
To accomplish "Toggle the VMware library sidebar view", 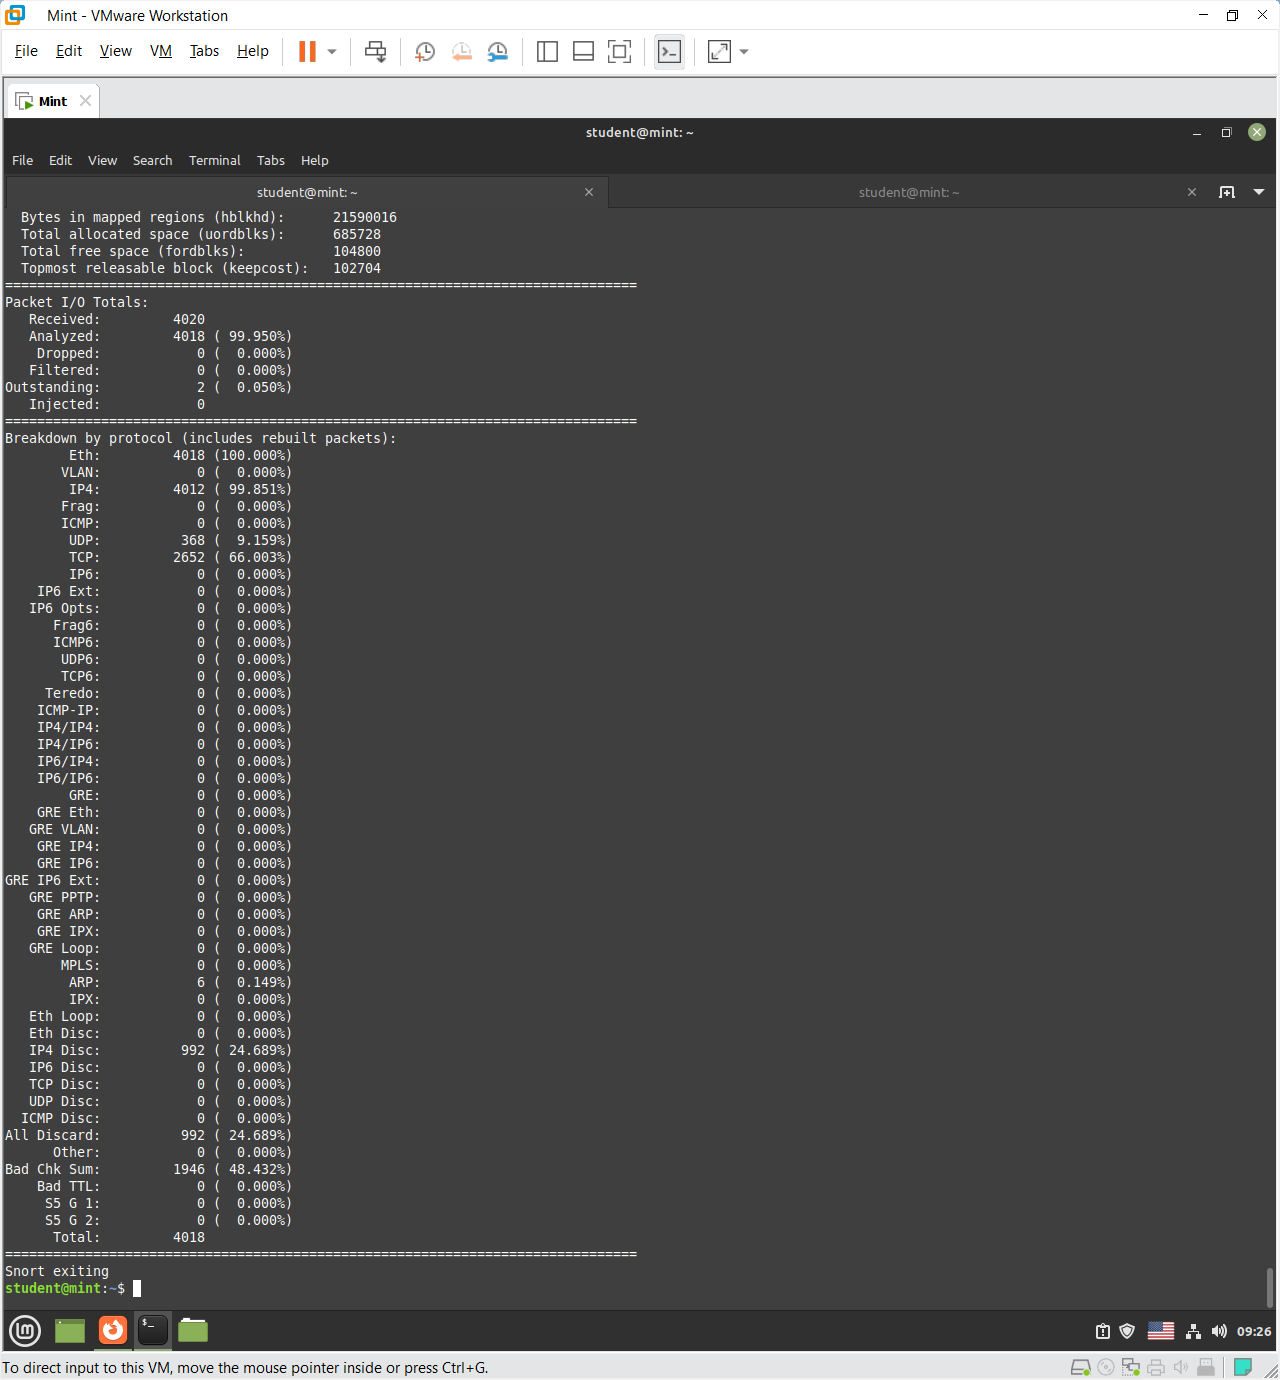I will (547, 52).
